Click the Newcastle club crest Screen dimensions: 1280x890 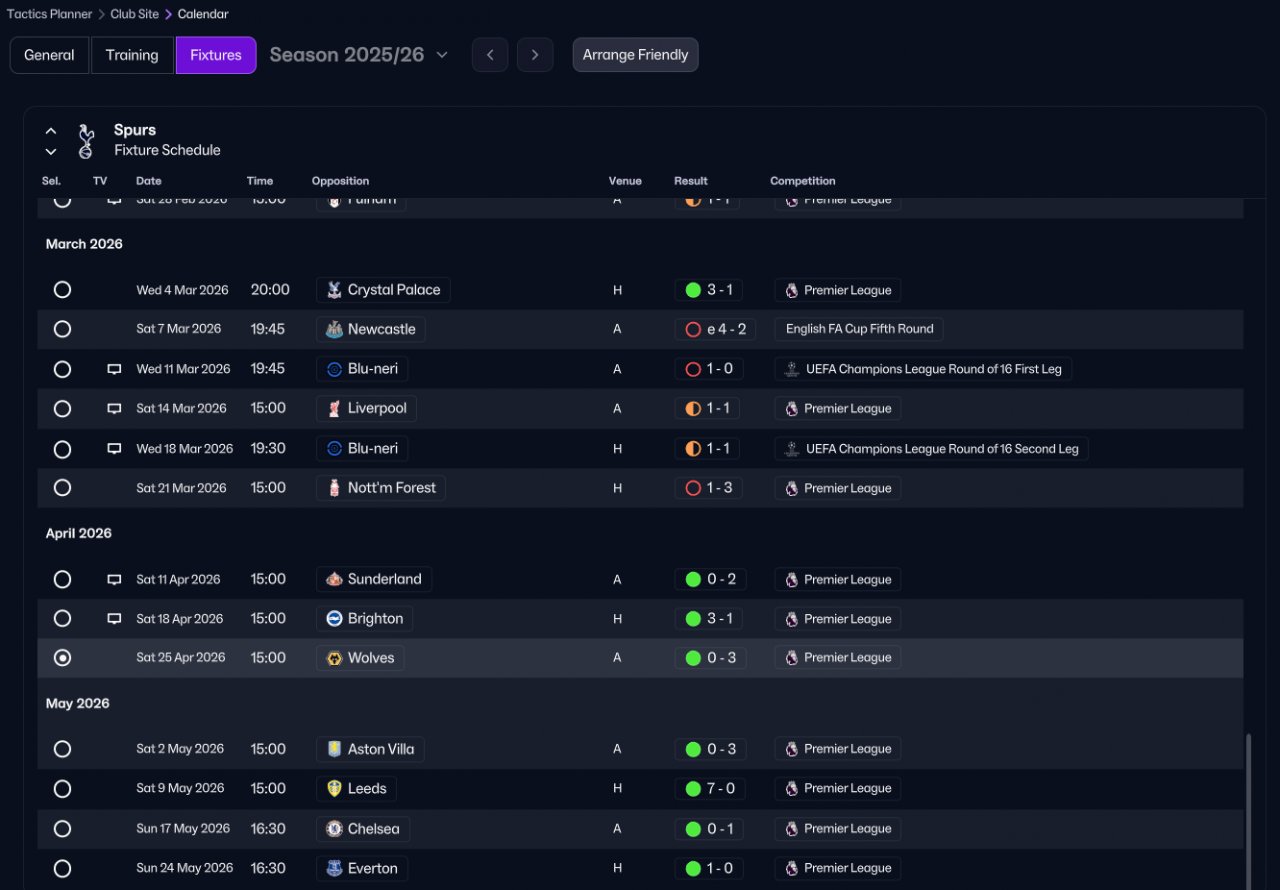coord(334,329)
